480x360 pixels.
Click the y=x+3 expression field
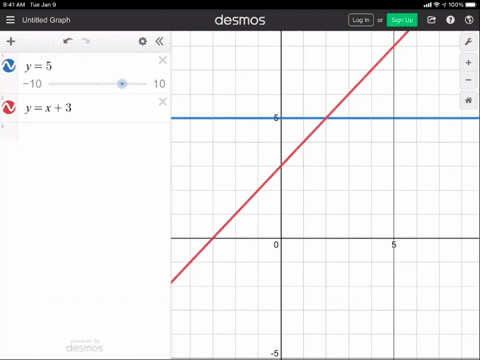48,108
